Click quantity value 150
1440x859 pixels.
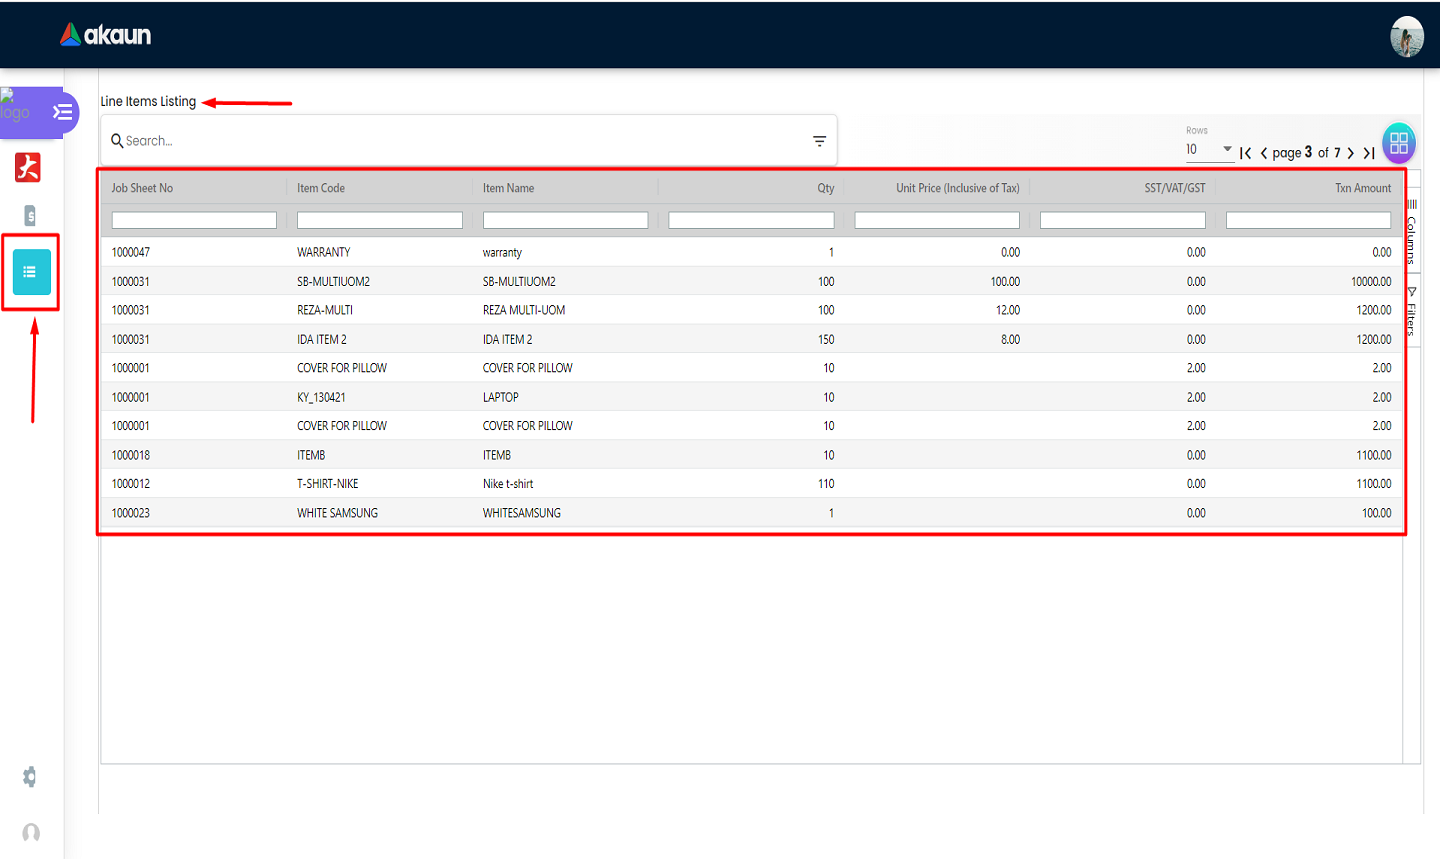pyautogui.click(x=826, y=340)
